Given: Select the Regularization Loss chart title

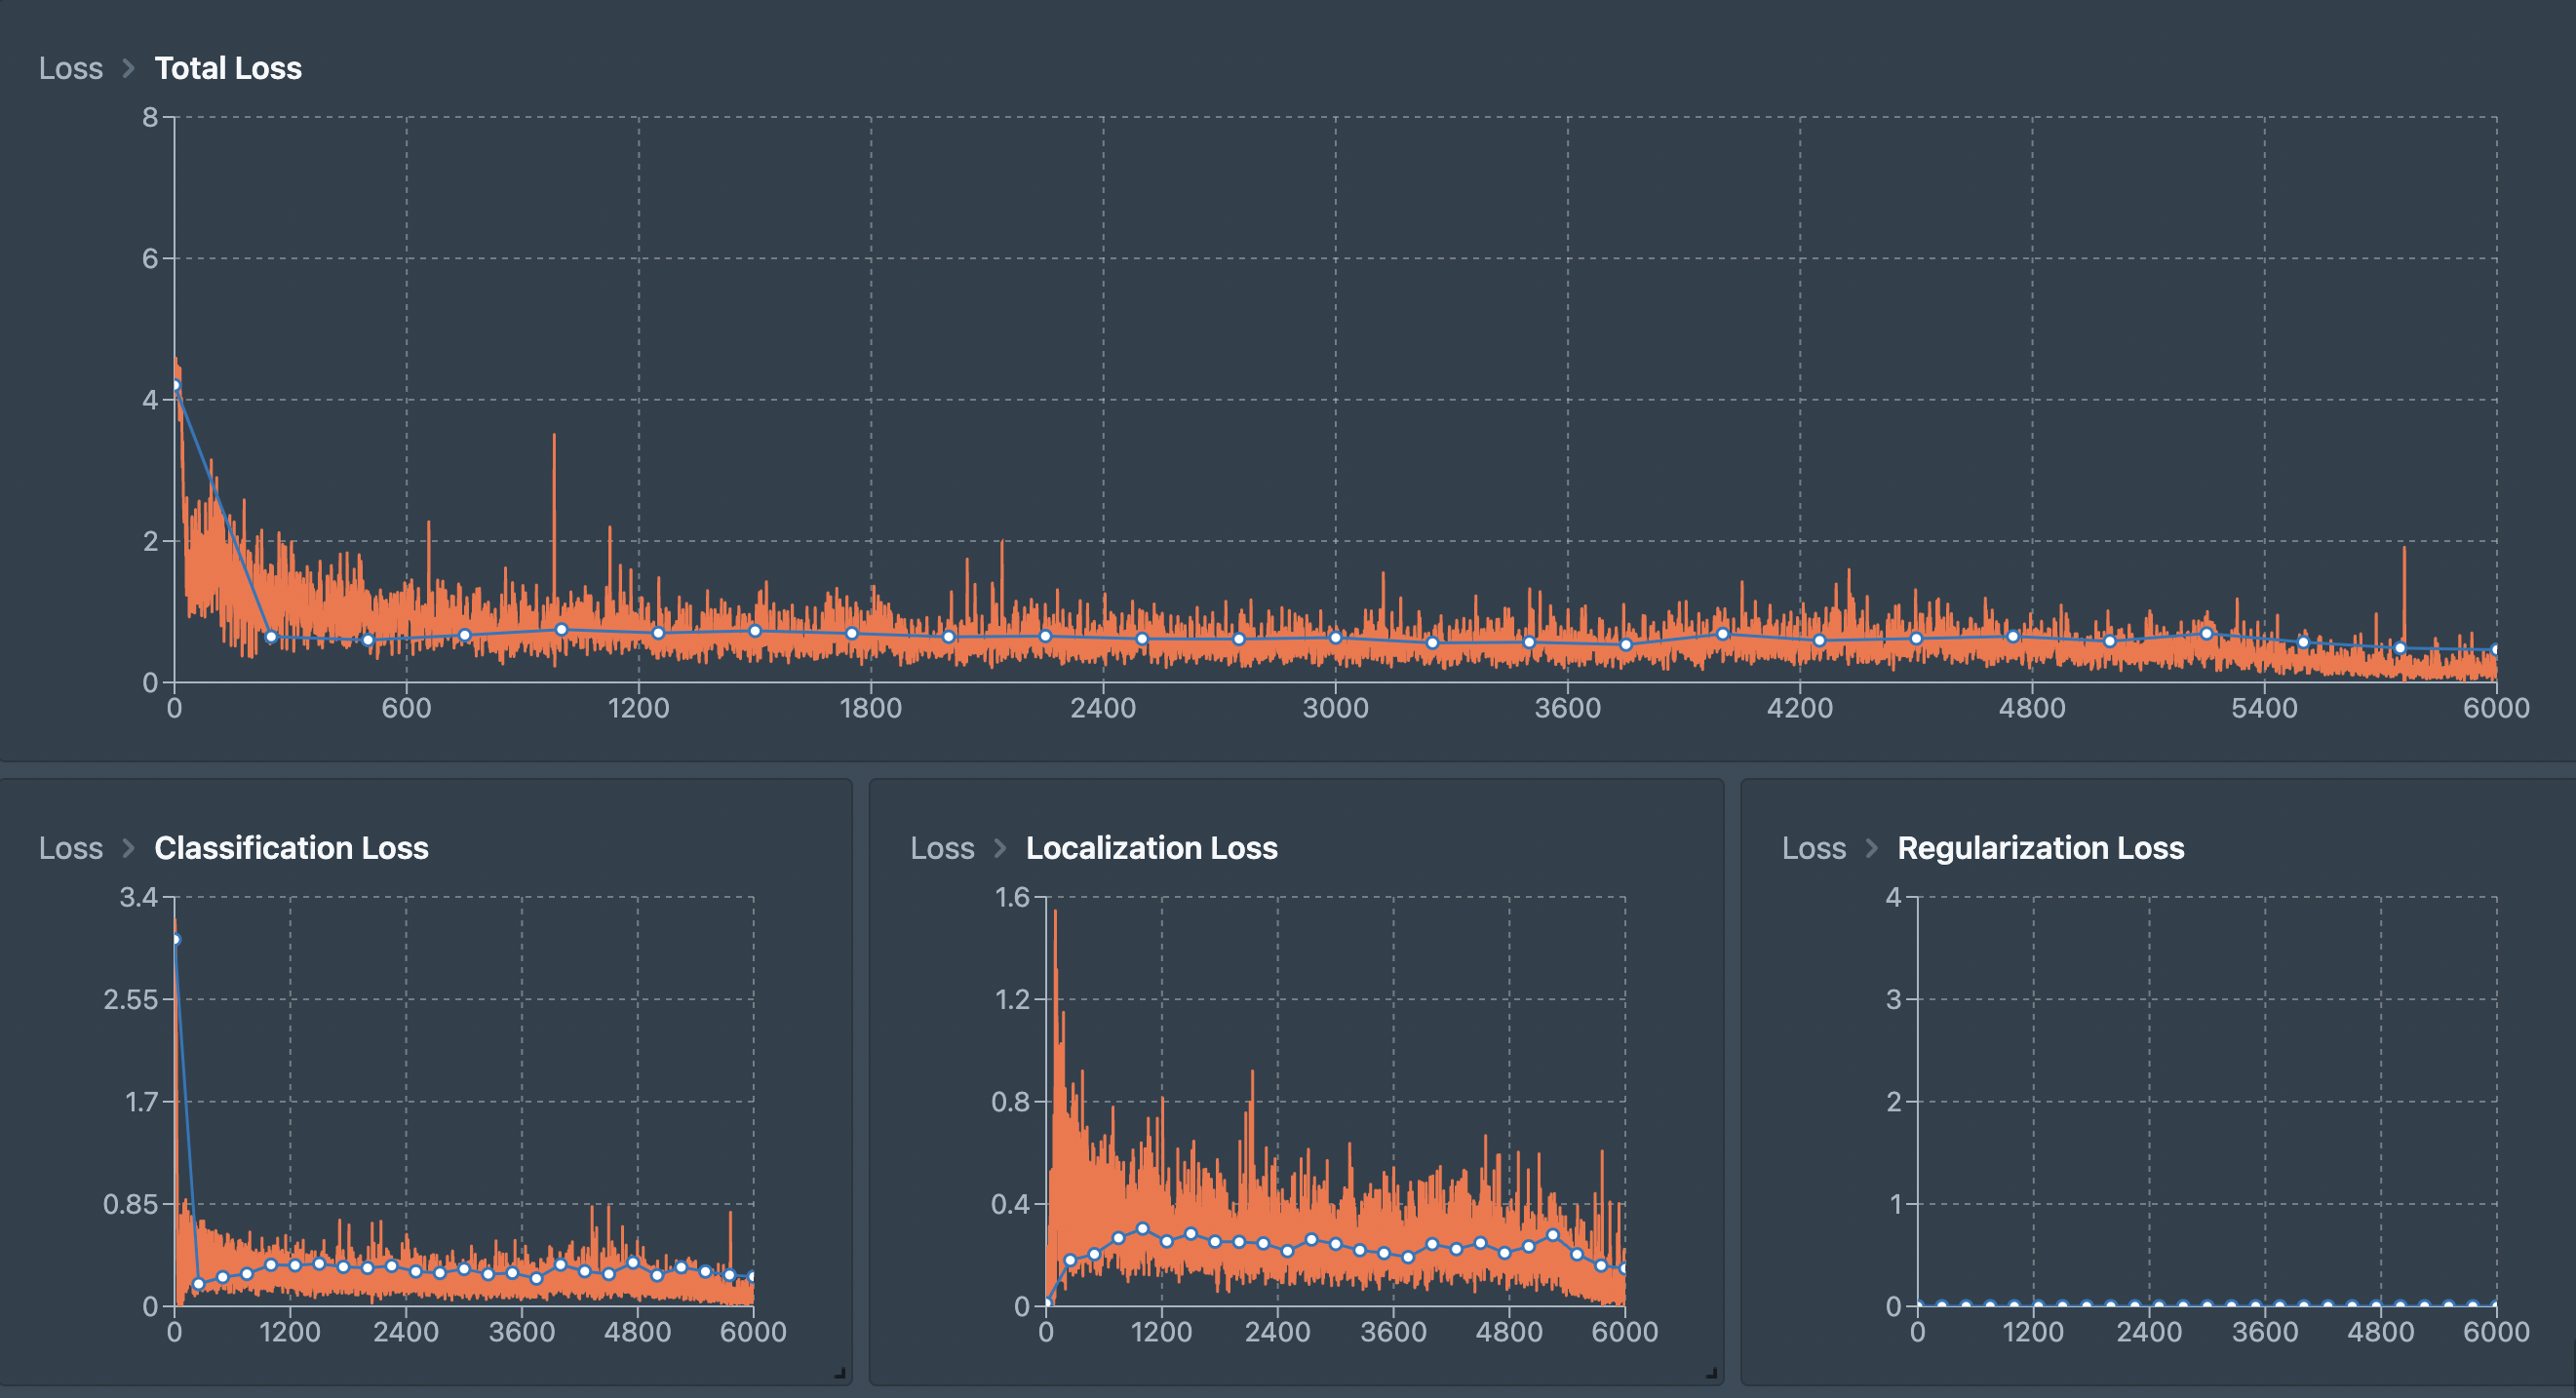Looking at the screenshot, I should (2040, 848).
